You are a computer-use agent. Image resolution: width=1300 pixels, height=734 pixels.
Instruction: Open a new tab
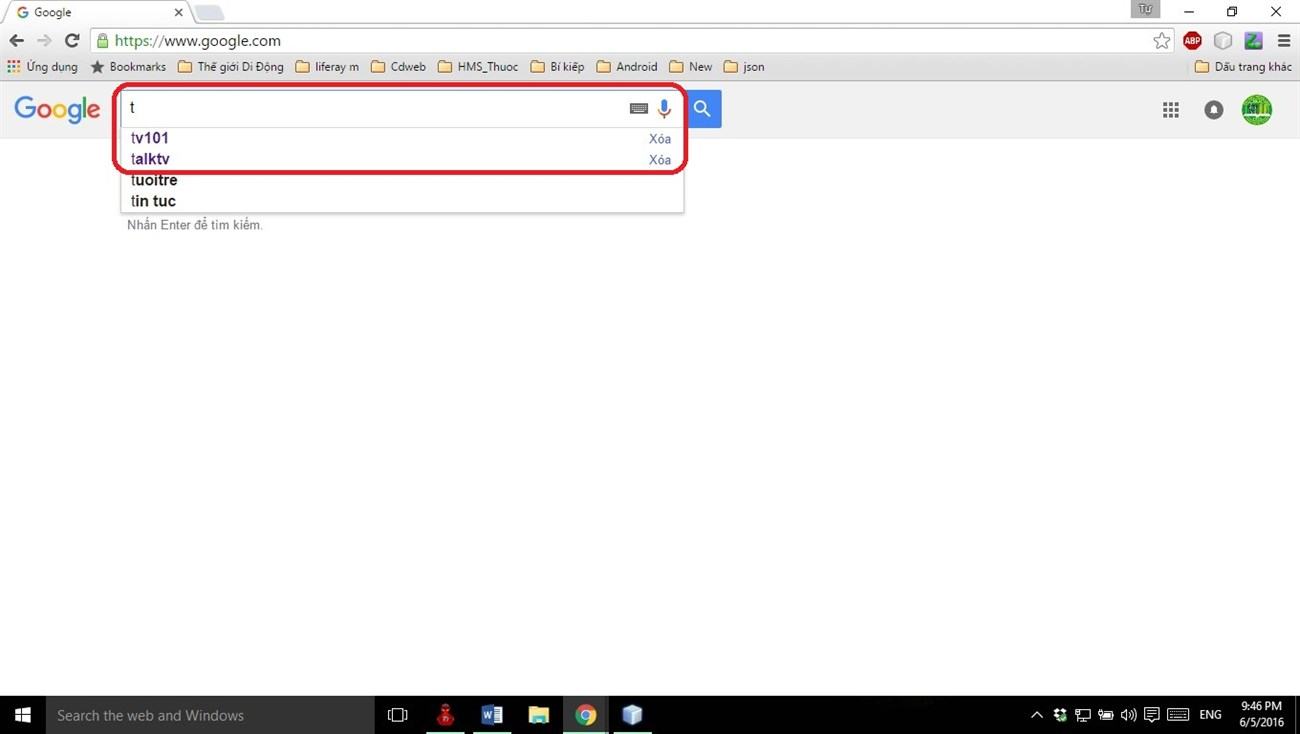[209, 13]
